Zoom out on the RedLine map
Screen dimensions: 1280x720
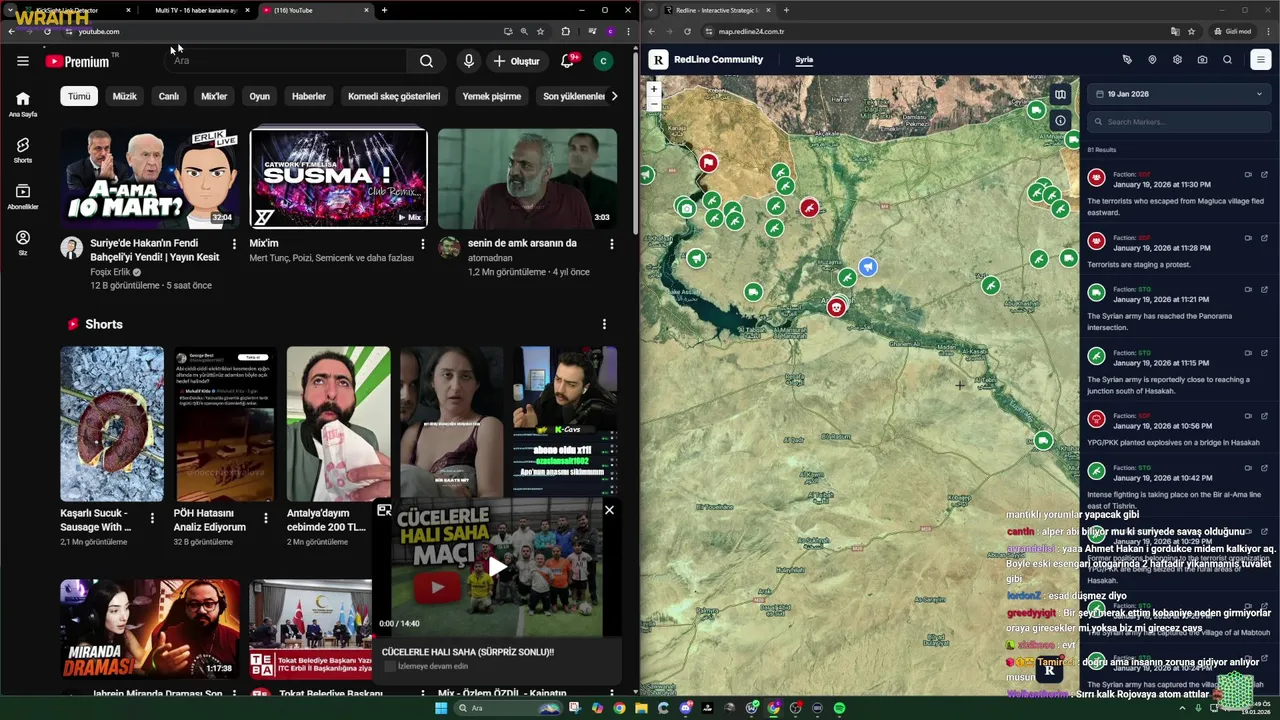(653, 103)
